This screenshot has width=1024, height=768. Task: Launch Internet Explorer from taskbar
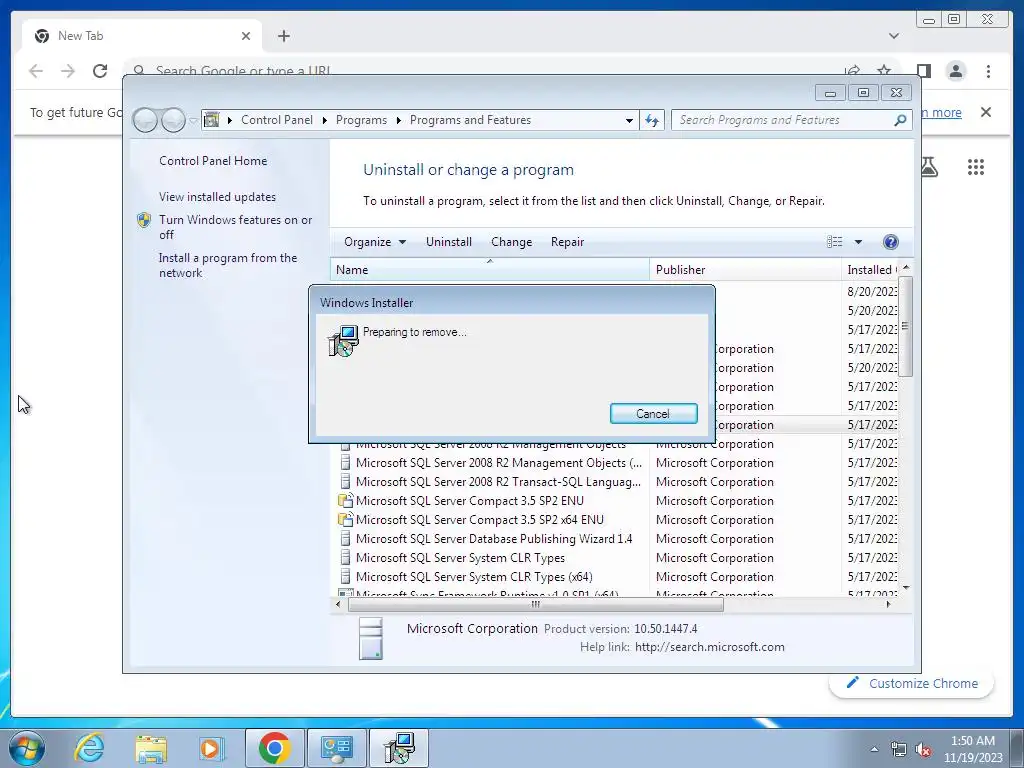pyautogui.click(x=89, y=748)
